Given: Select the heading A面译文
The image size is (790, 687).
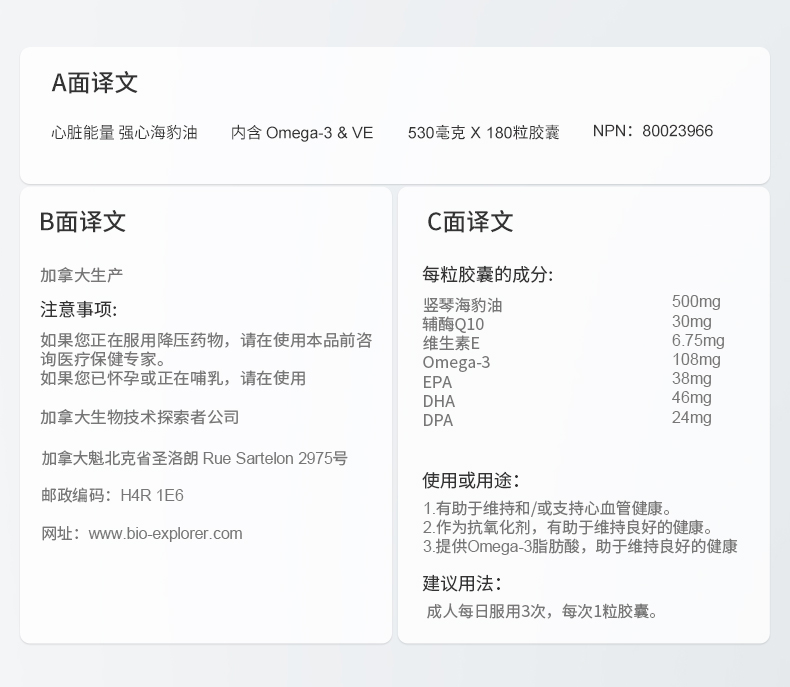Looking at the screenshot, I should (x=95, y=83).
